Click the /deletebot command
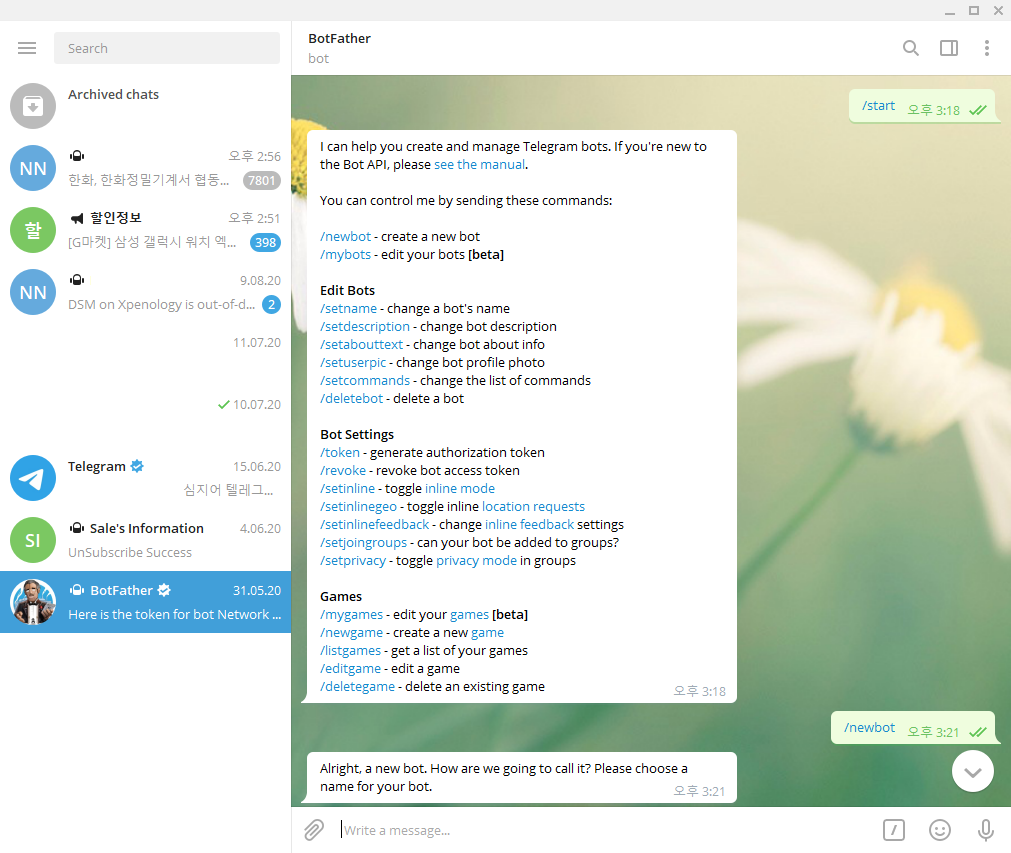The height and width of the screenshot is (853, 1011). pyautogui.click(x=351, y=399)
